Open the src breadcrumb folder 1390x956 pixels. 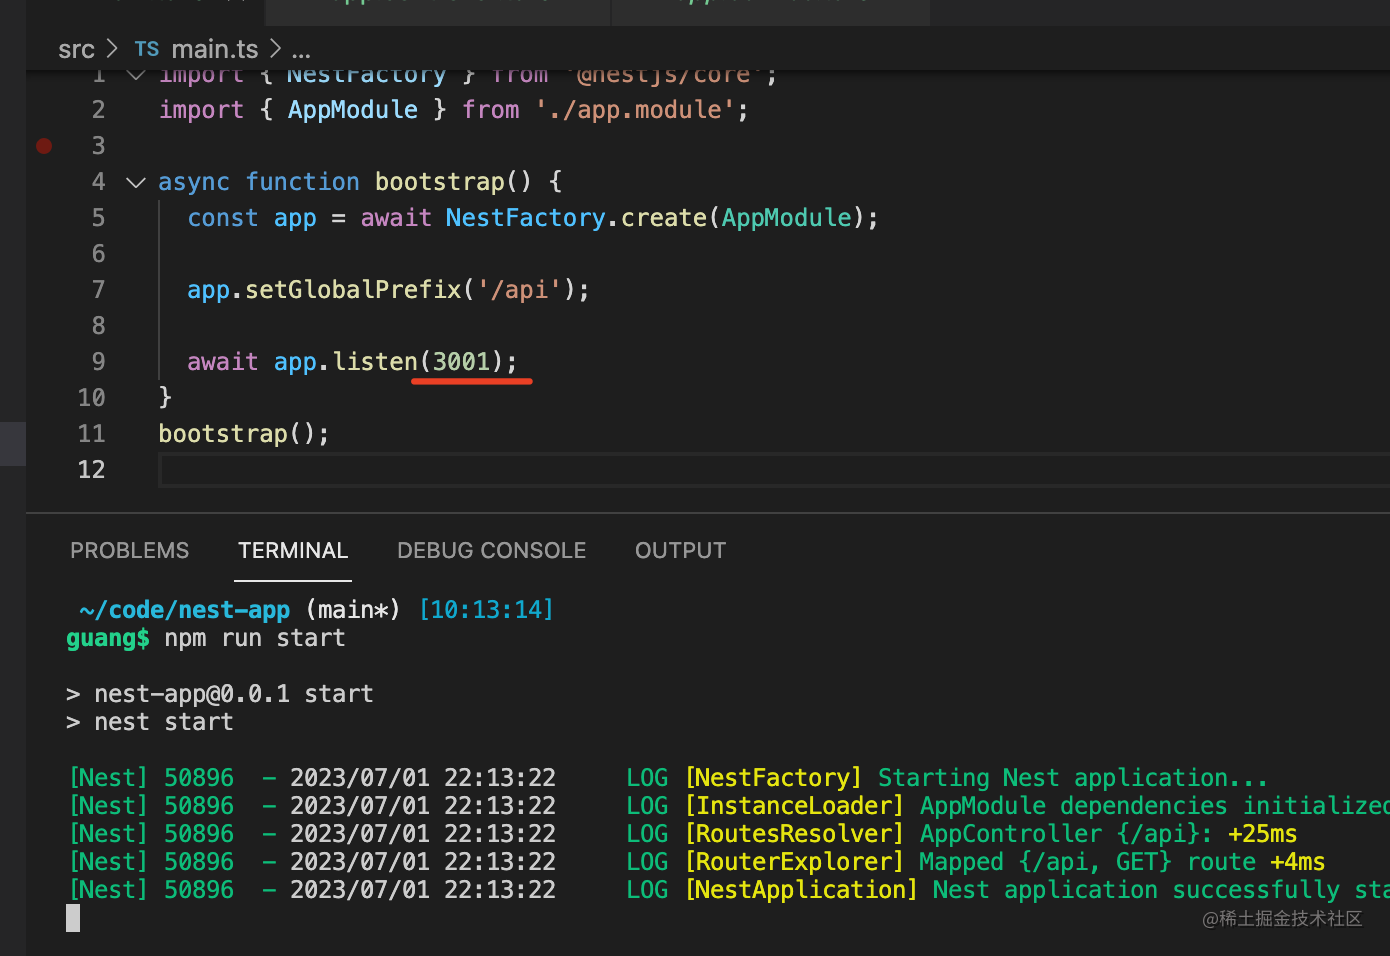76,49
